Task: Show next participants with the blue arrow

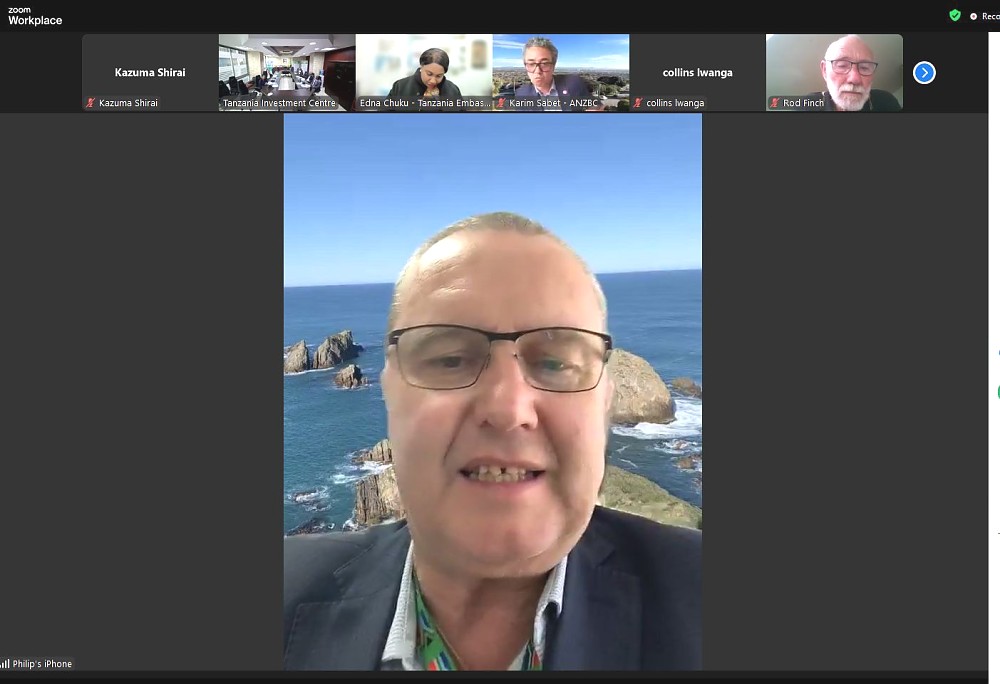Action: coord(924,72)
